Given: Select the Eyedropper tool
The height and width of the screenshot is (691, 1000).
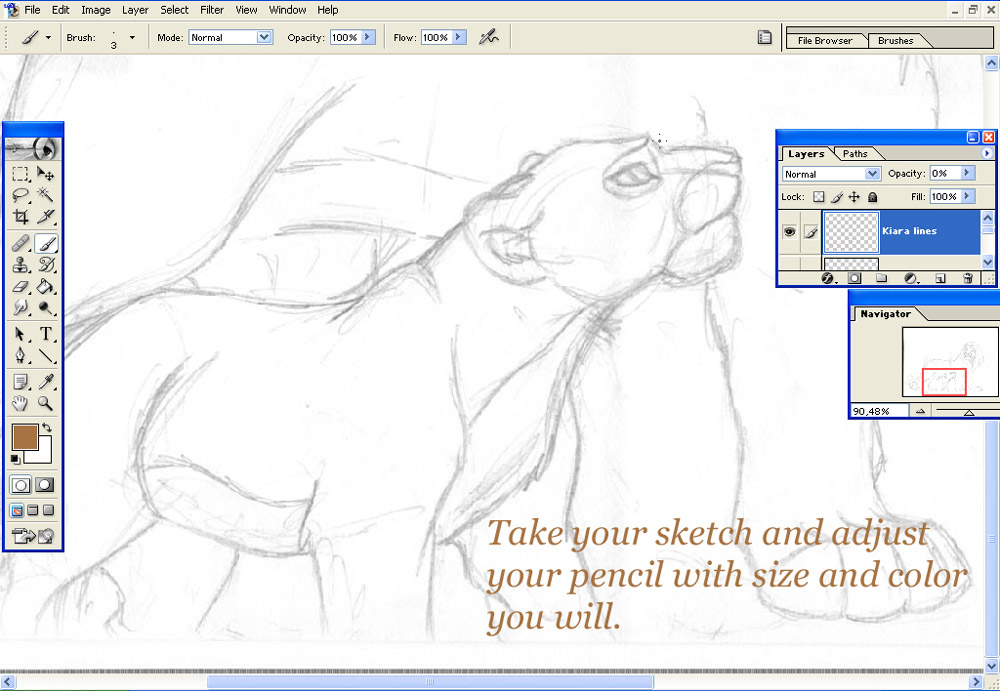Looking at the screenshot, I should [45, 382].
